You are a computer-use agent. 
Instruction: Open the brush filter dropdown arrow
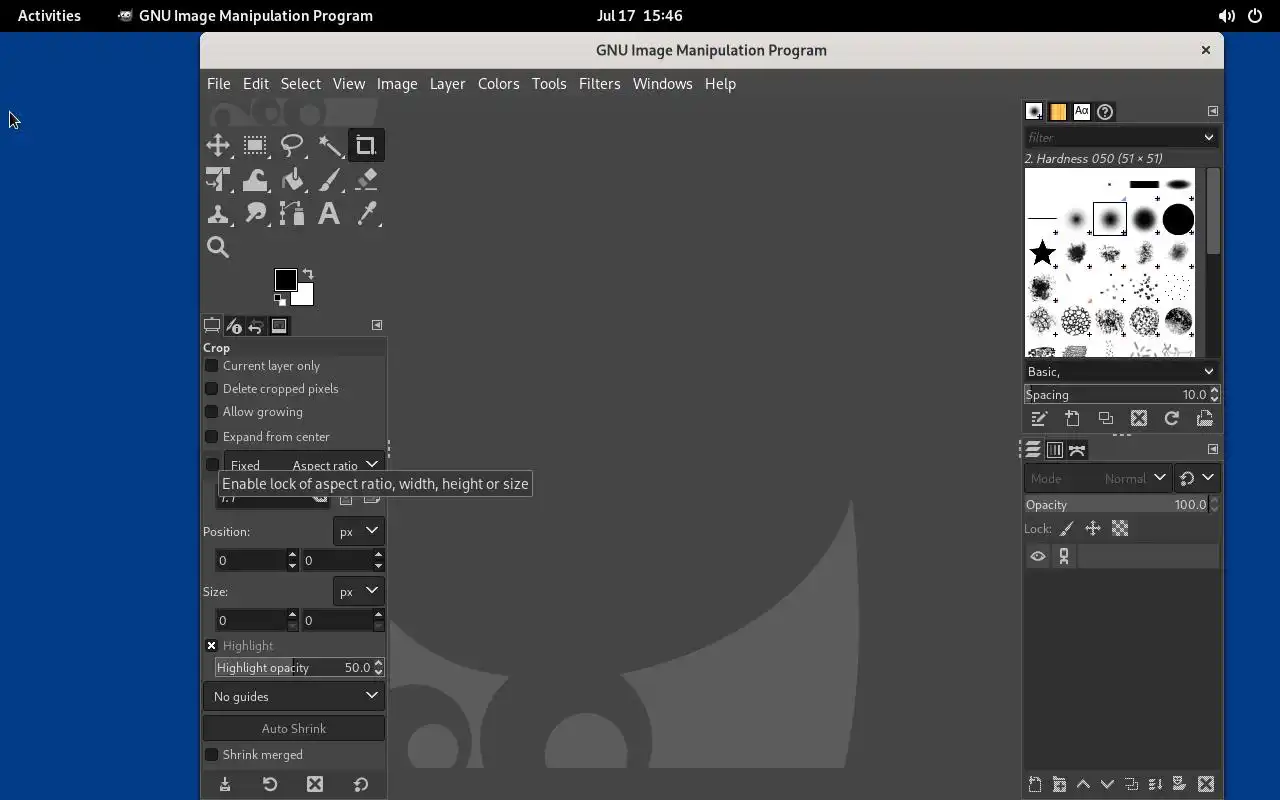coord(1208,137)
